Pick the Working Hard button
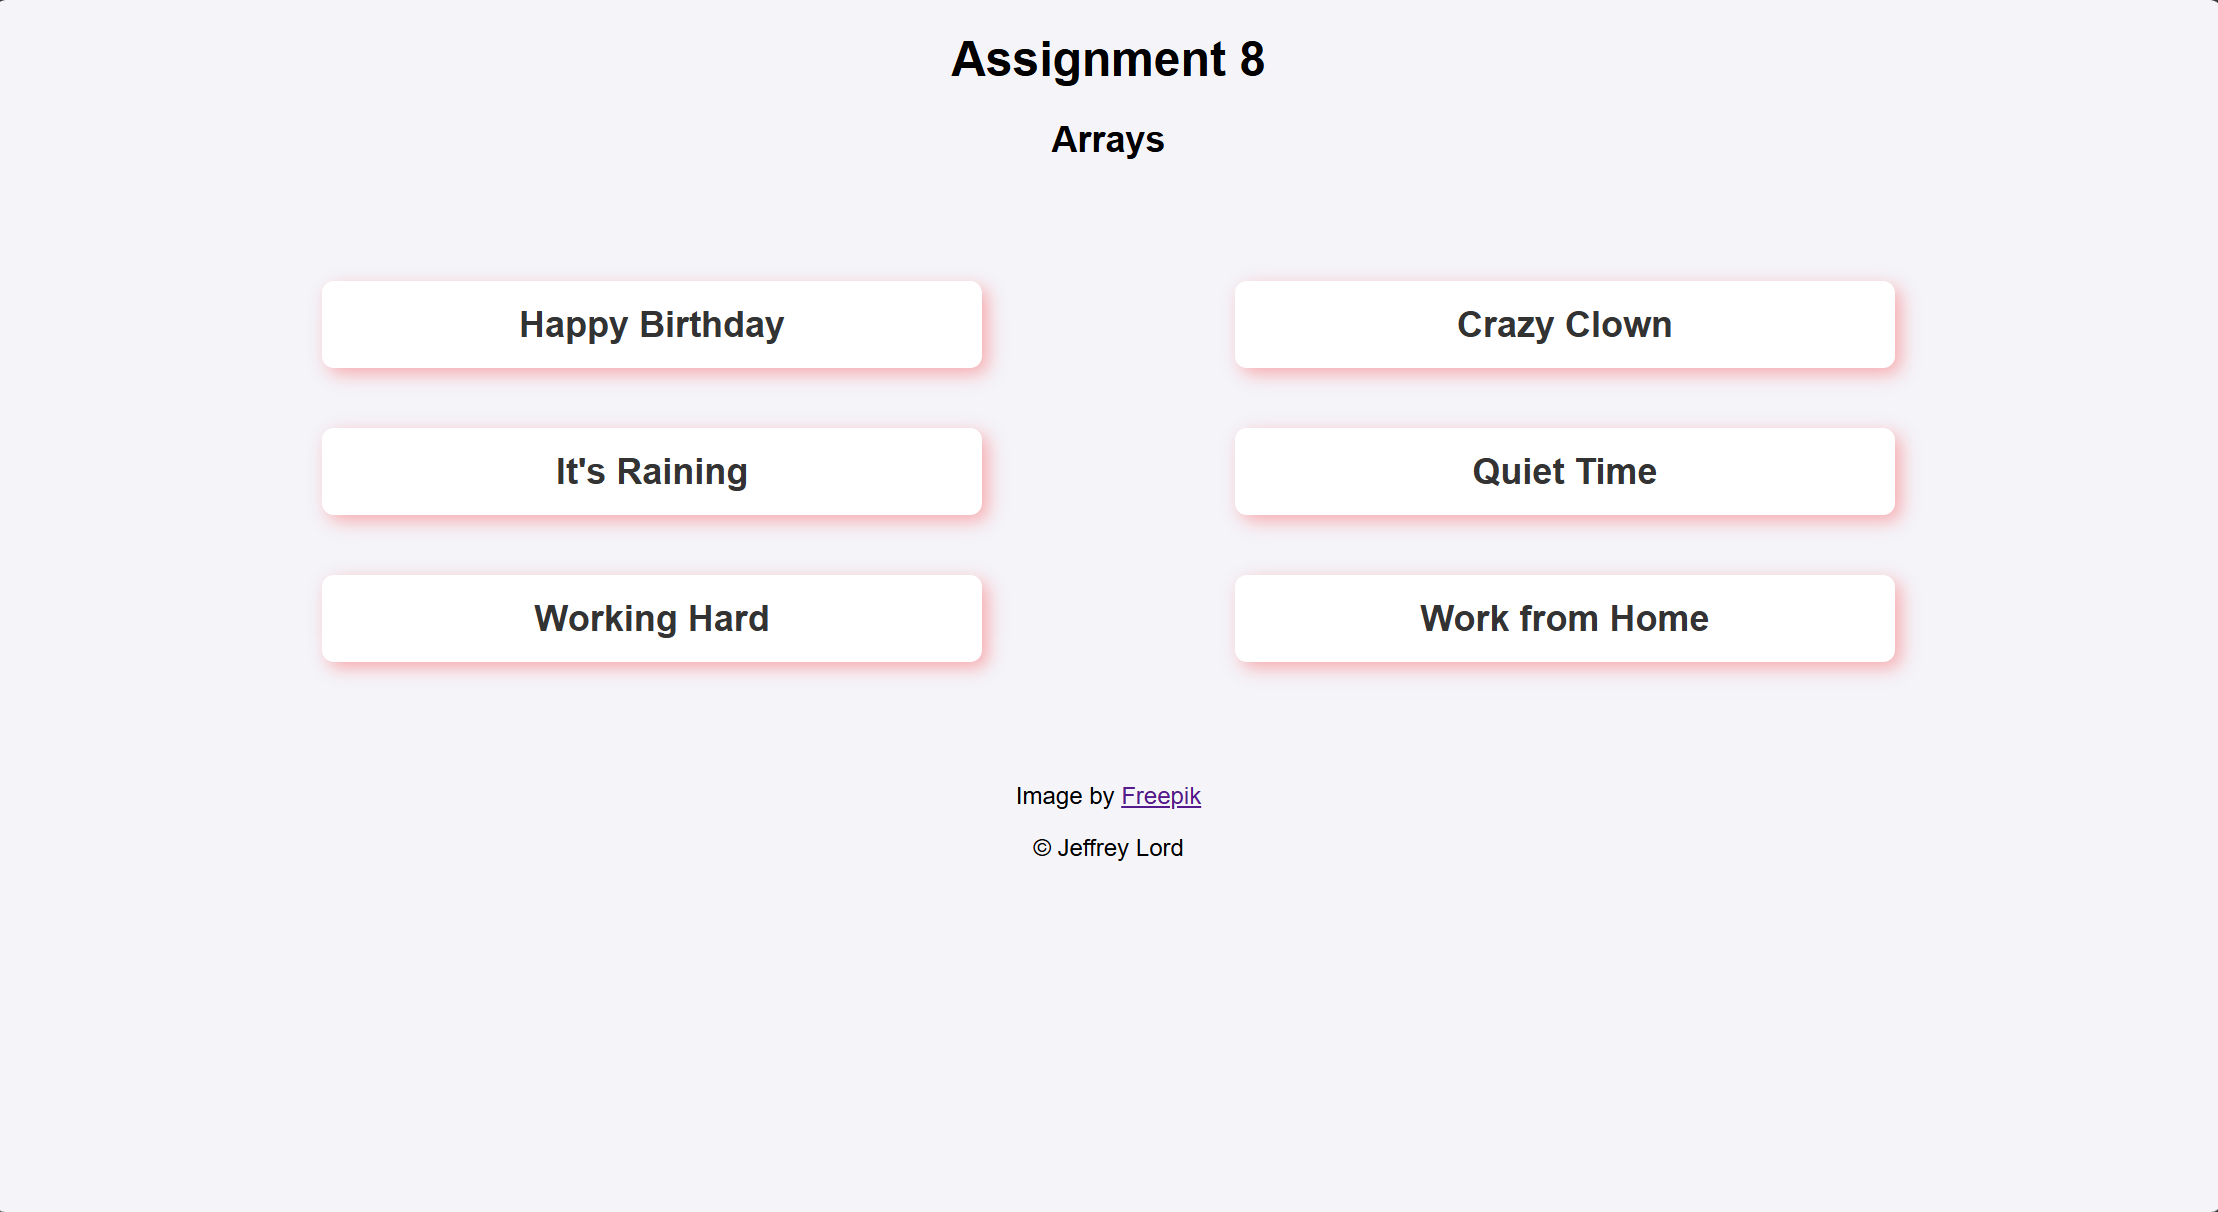The image size is (2218, 1212). tap(651, 618)
